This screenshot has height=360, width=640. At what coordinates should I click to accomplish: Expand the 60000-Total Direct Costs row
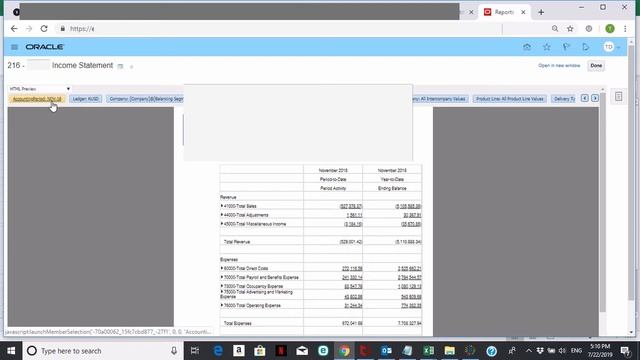pos(222,268)
